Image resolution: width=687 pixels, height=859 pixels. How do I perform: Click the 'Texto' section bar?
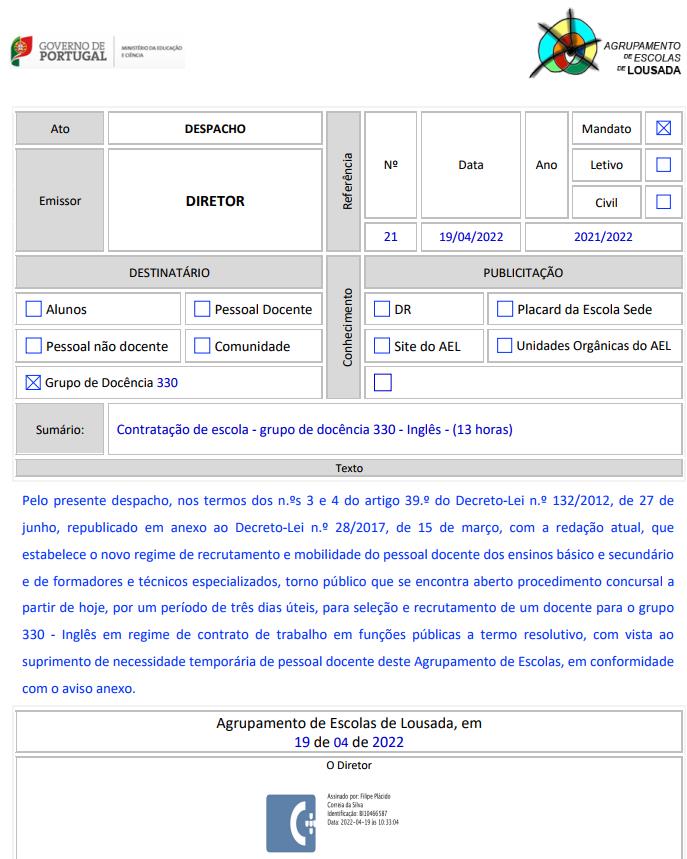pyautogui.click(x=349, y=468)
